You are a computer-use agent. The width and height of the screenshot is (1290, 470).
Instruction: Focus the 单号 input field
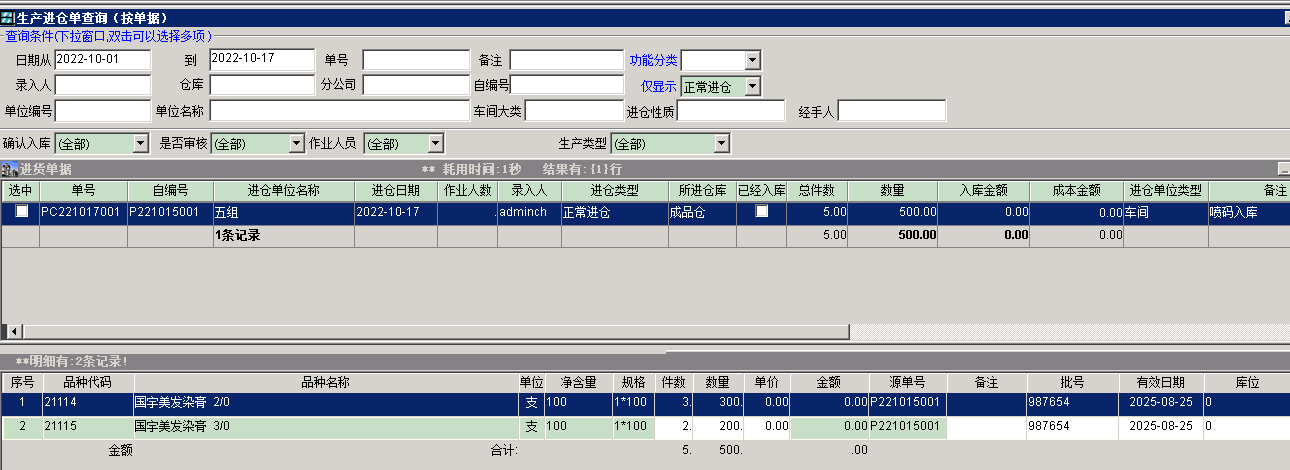point(415,60)
